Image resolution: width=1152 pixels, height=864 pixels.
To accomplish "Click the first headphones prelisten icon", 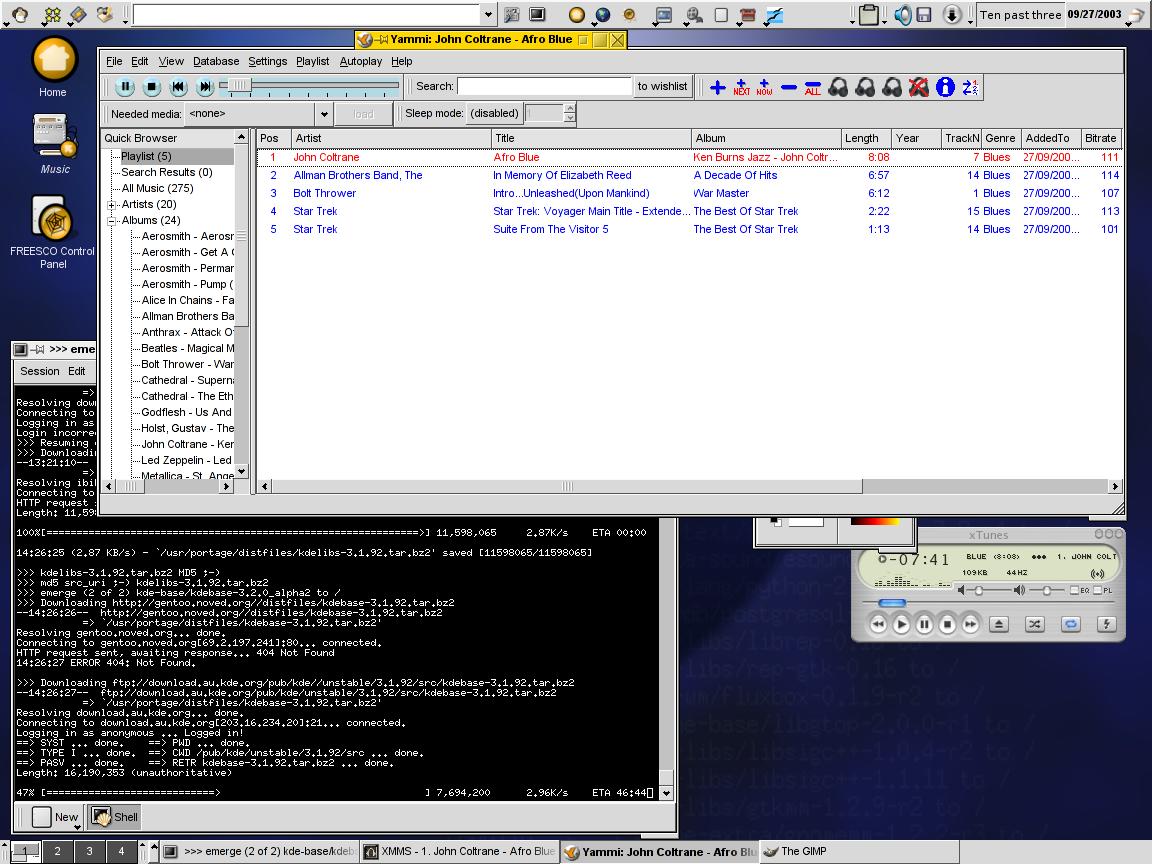I will click(x=838, y=87).
